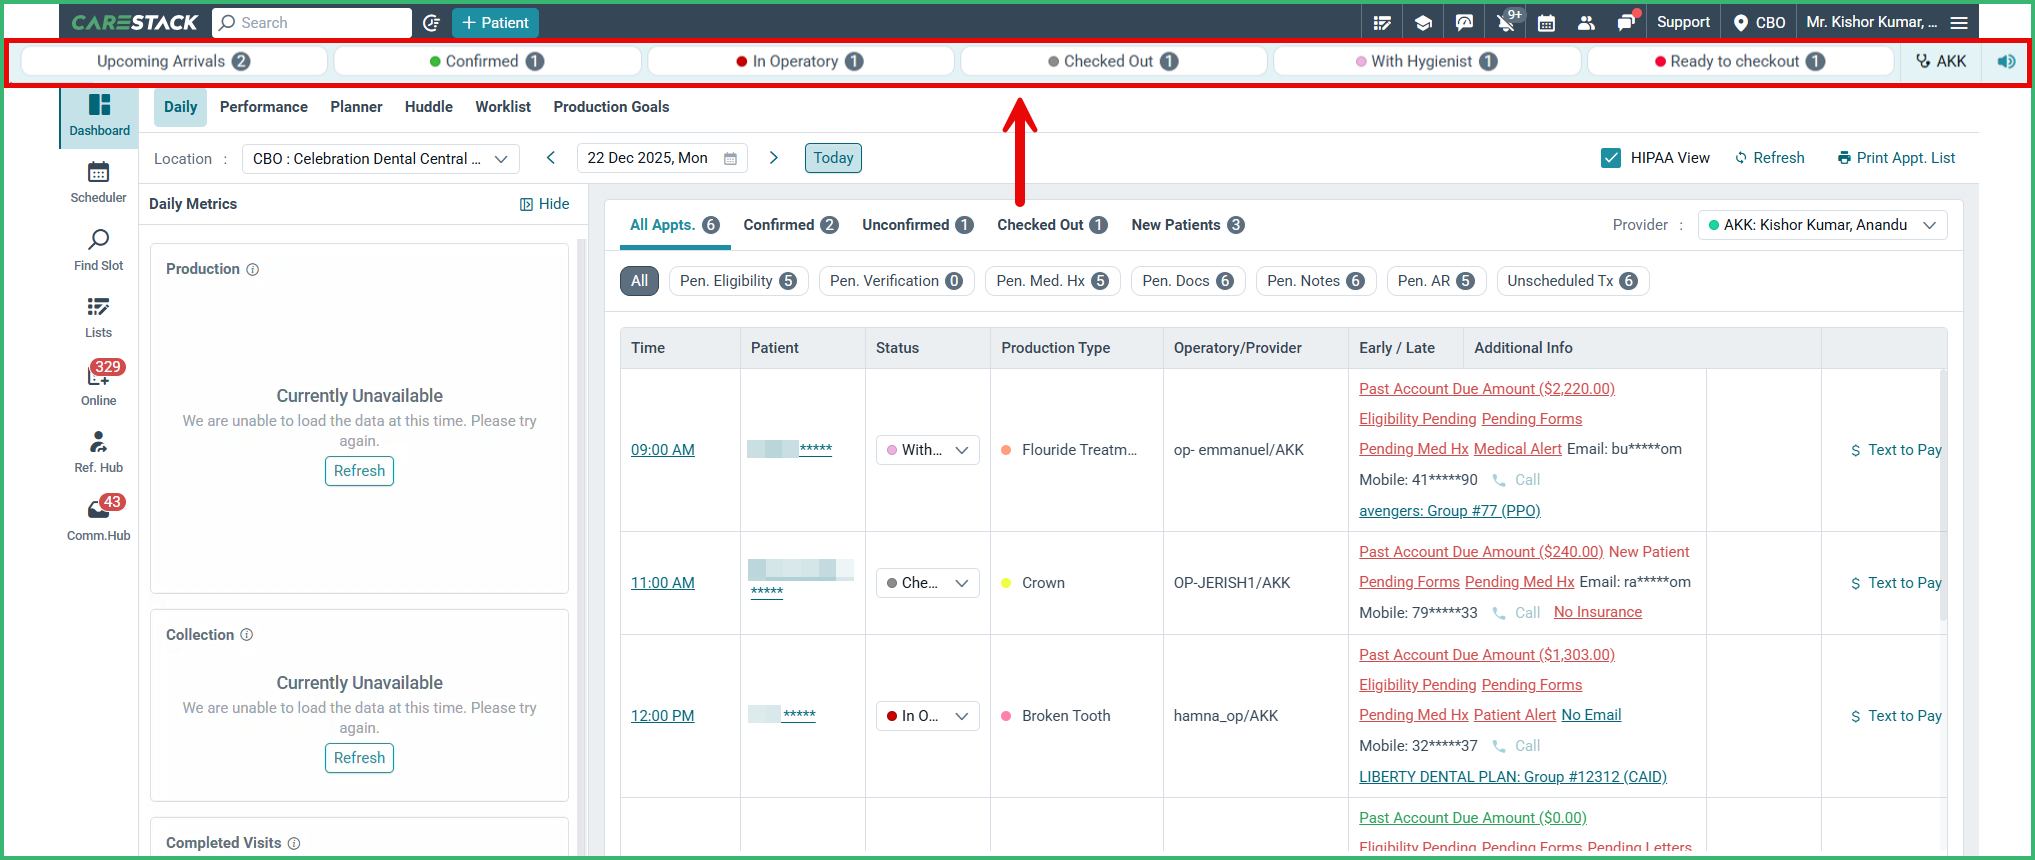Toggle Pen. Med. Hx filter
The image size is (2035, 860).
click(1052, 281)
